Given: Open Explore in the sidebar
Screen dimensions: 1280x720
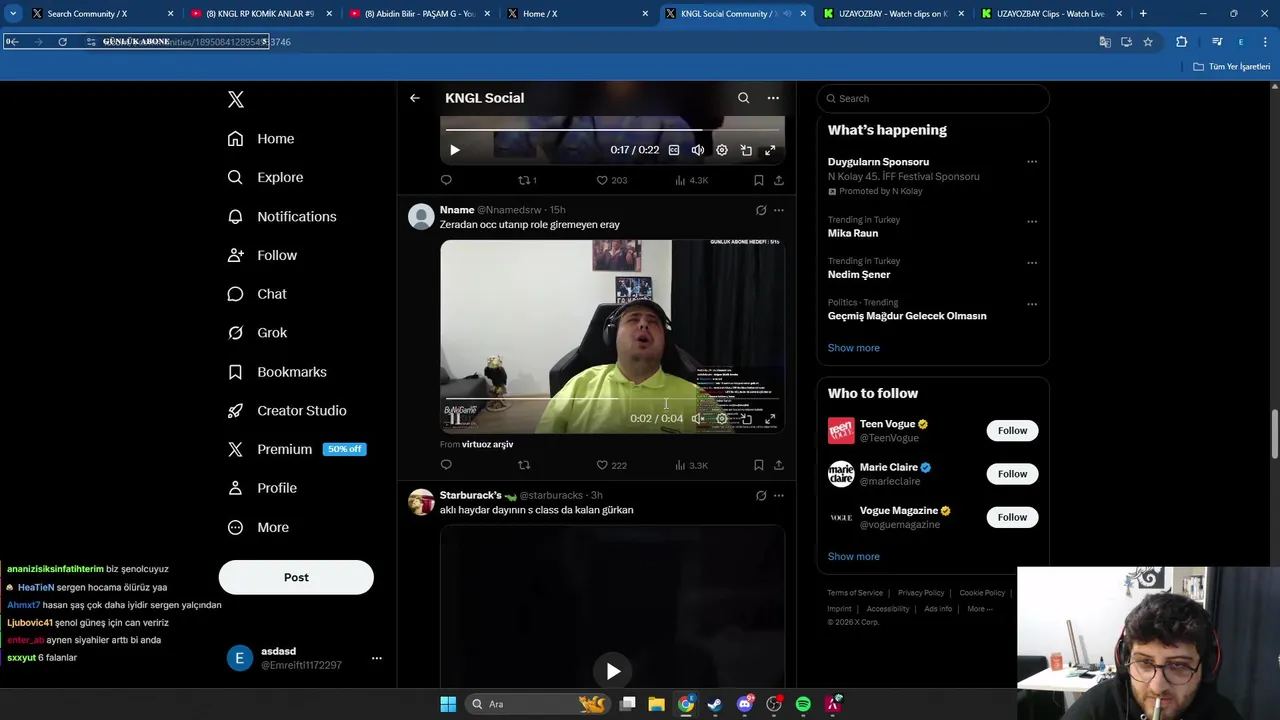Looking at the screenshot, I should click(265, 178).
